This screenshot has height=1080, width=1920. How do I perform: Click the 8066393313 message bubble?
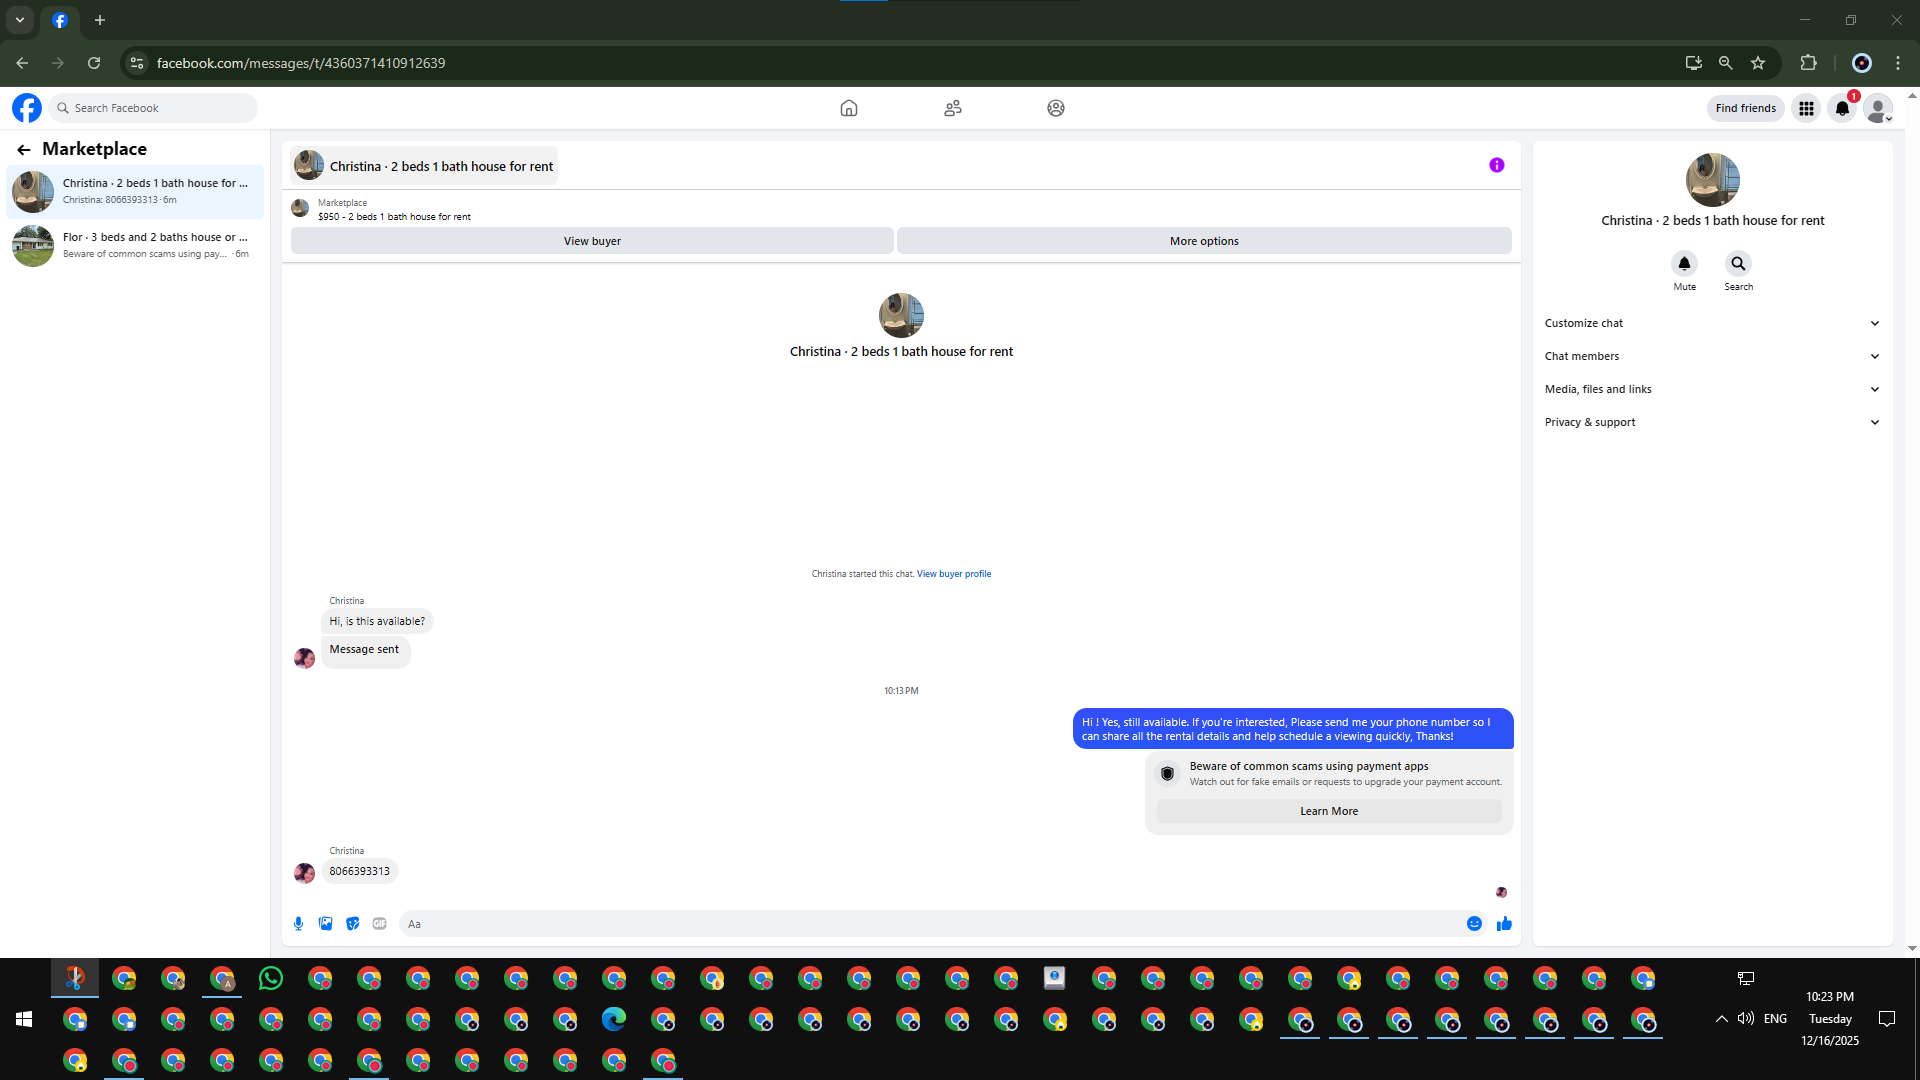pyautogui.click(x=360, y=871)
